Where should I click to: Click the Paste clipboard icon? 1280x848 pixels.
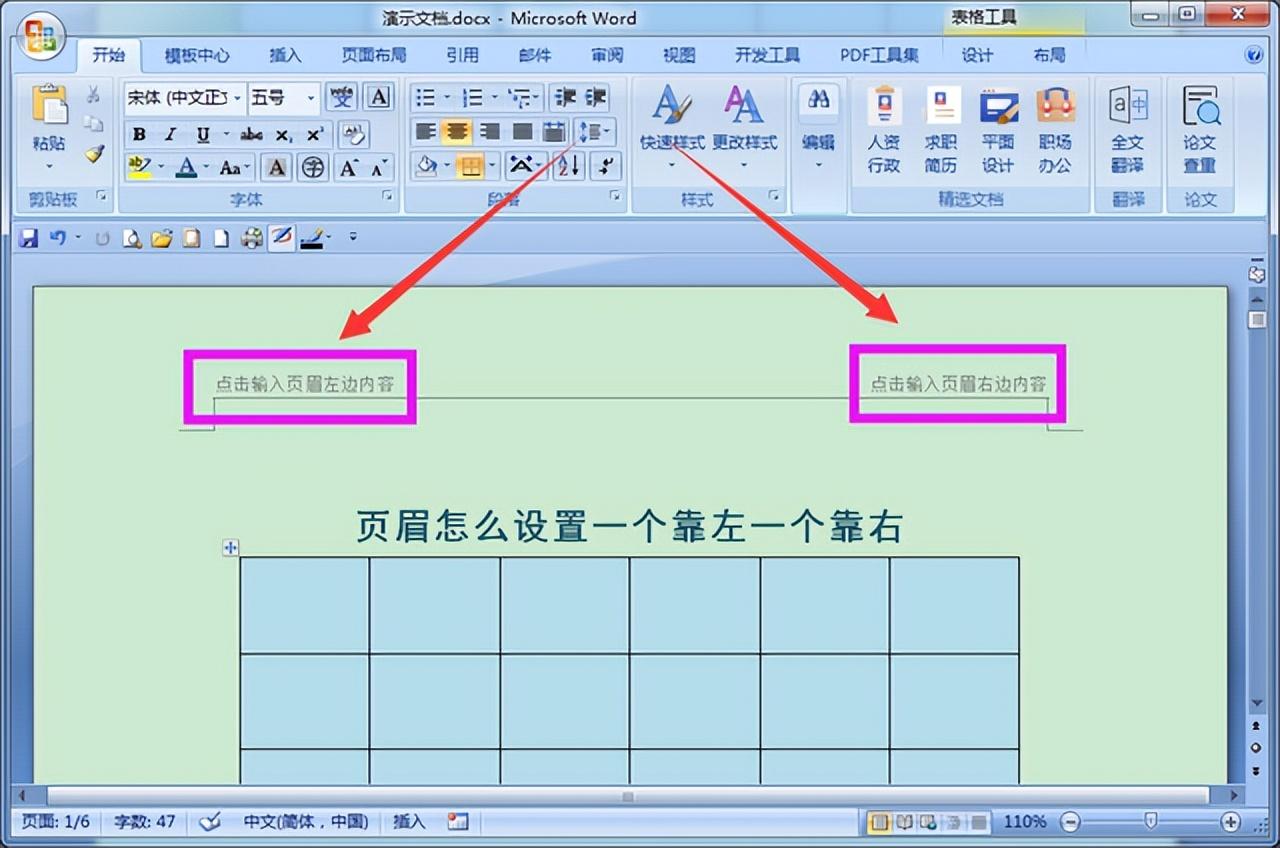tap(48, 105)
